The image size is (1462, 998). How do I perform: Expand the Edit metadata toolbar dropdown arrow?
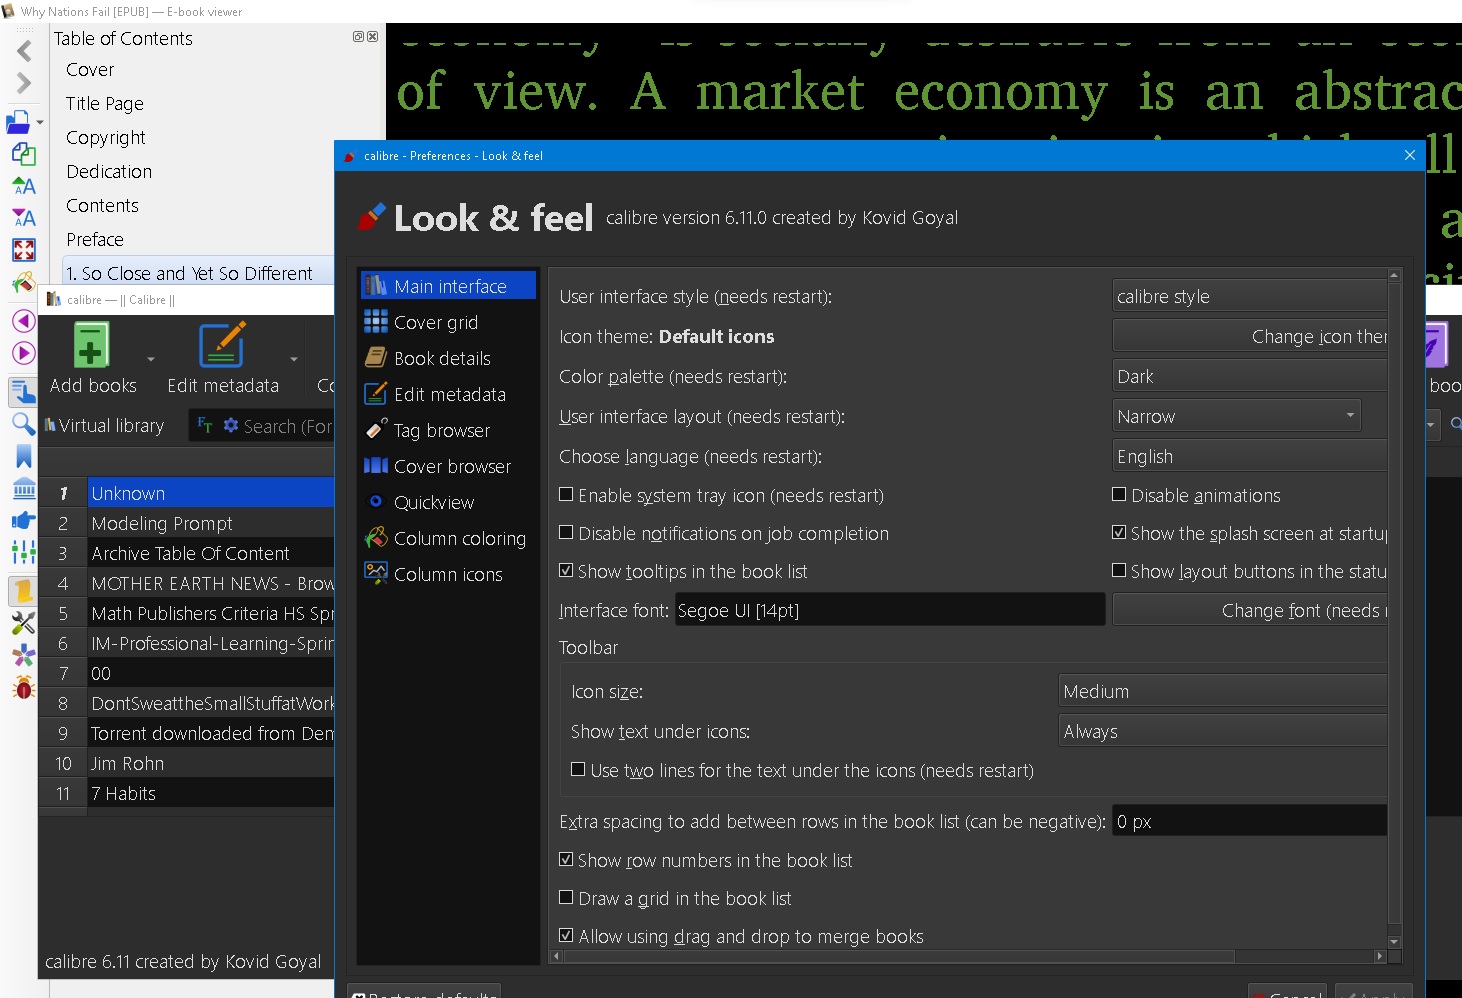294,359
